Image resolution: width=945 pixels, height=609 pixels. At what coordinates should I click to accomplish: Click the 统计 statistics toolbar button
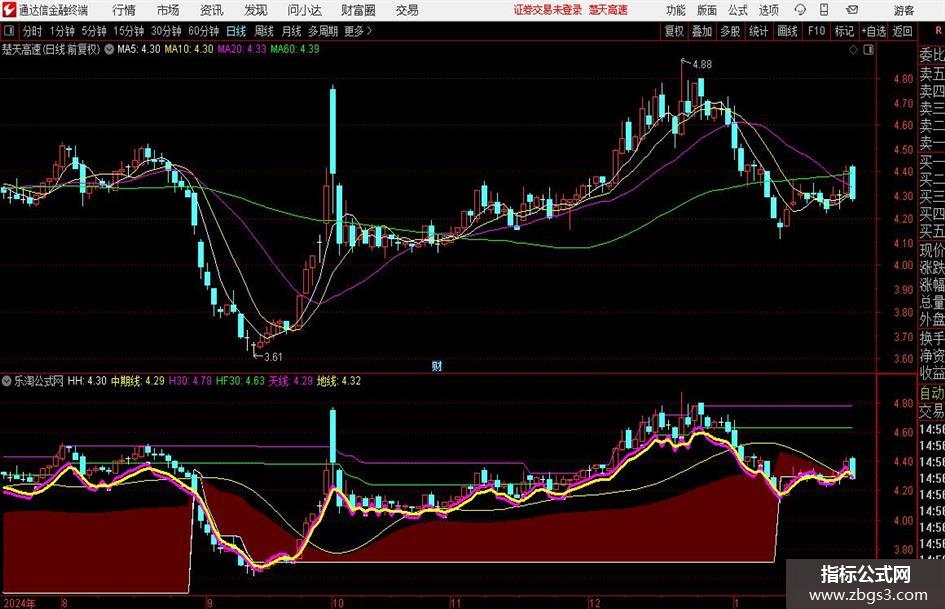tap(758, 31)
